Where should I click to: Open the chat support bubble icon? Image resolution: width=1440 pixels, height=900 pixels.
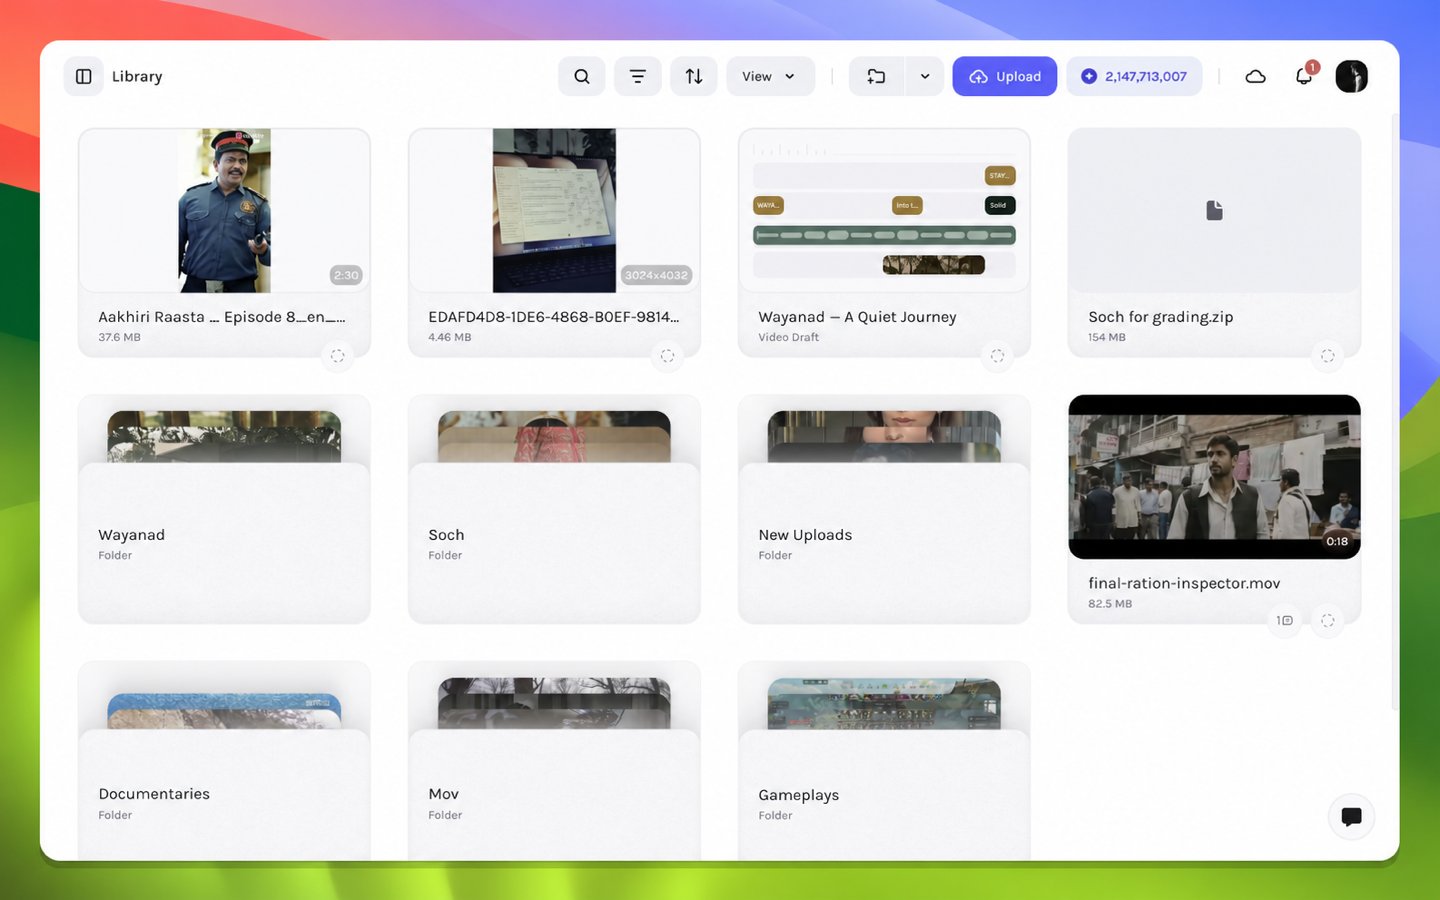tap(1351, 817)
